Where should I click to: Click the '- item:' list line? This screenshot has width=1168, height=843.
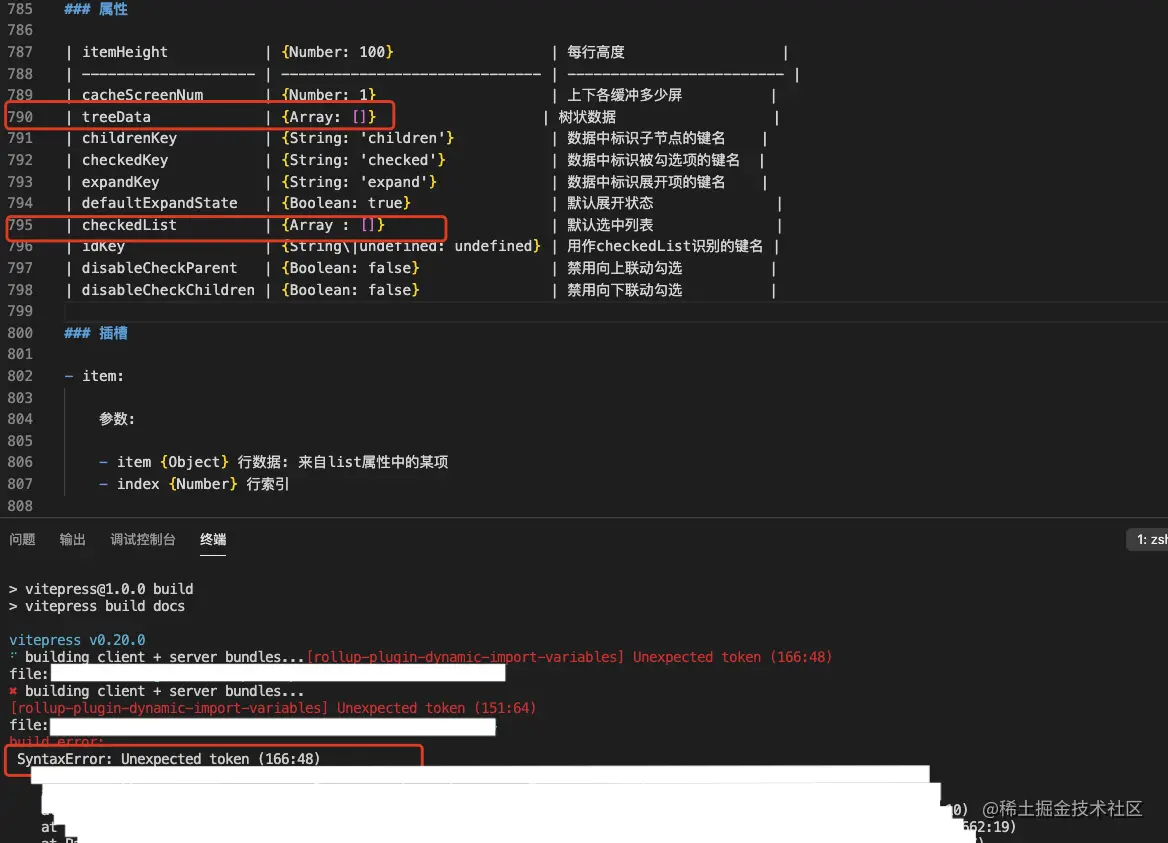(95, 376)
